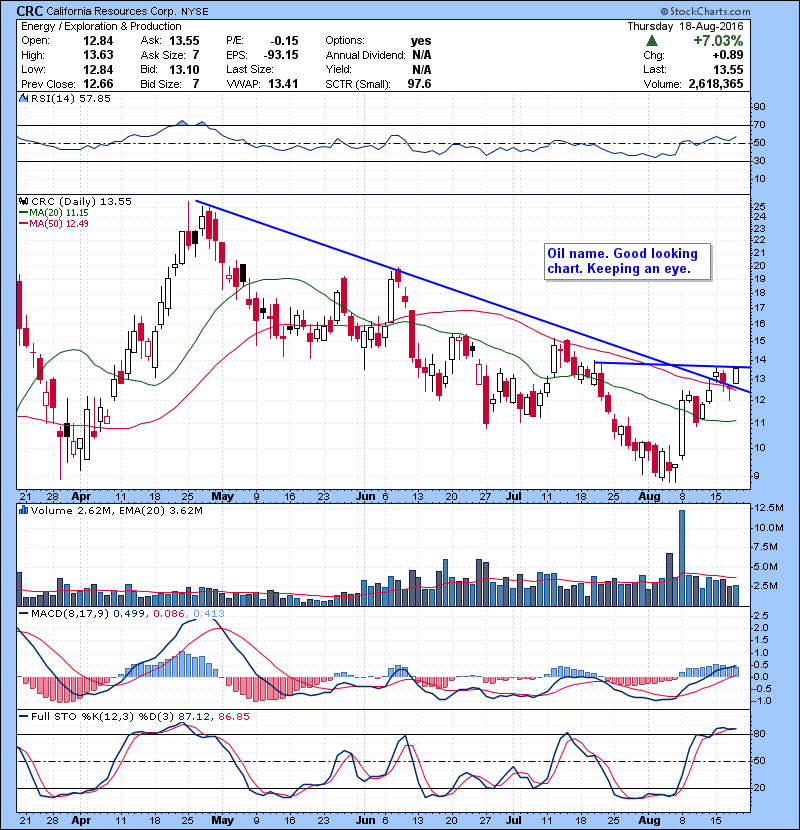Click the Last price 13.55 in header
800x830 pixels.
coord(728,69)
